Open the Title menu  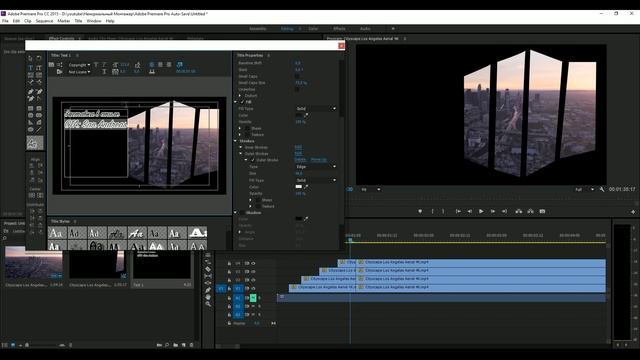coord(78,21)
